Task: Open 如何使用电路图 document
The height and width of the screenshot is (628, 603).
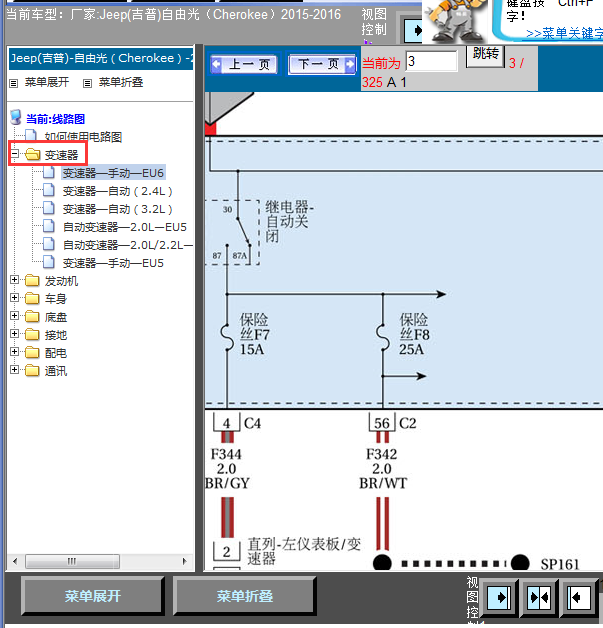Action: pos(83,137)
